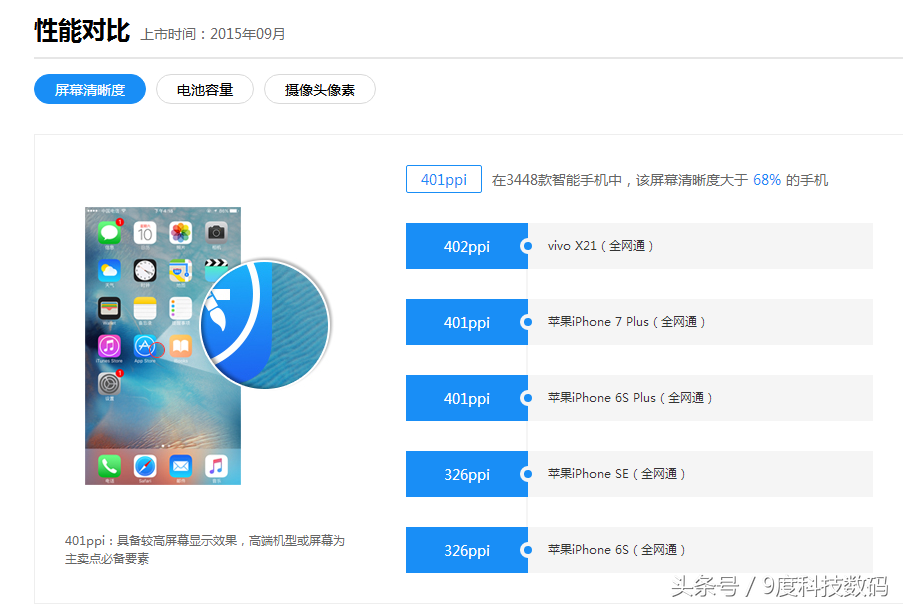This screenshot has width=903, height=606.
Task: Click the Camera icon on the phone screen
Action: click(x=216, y=233)
